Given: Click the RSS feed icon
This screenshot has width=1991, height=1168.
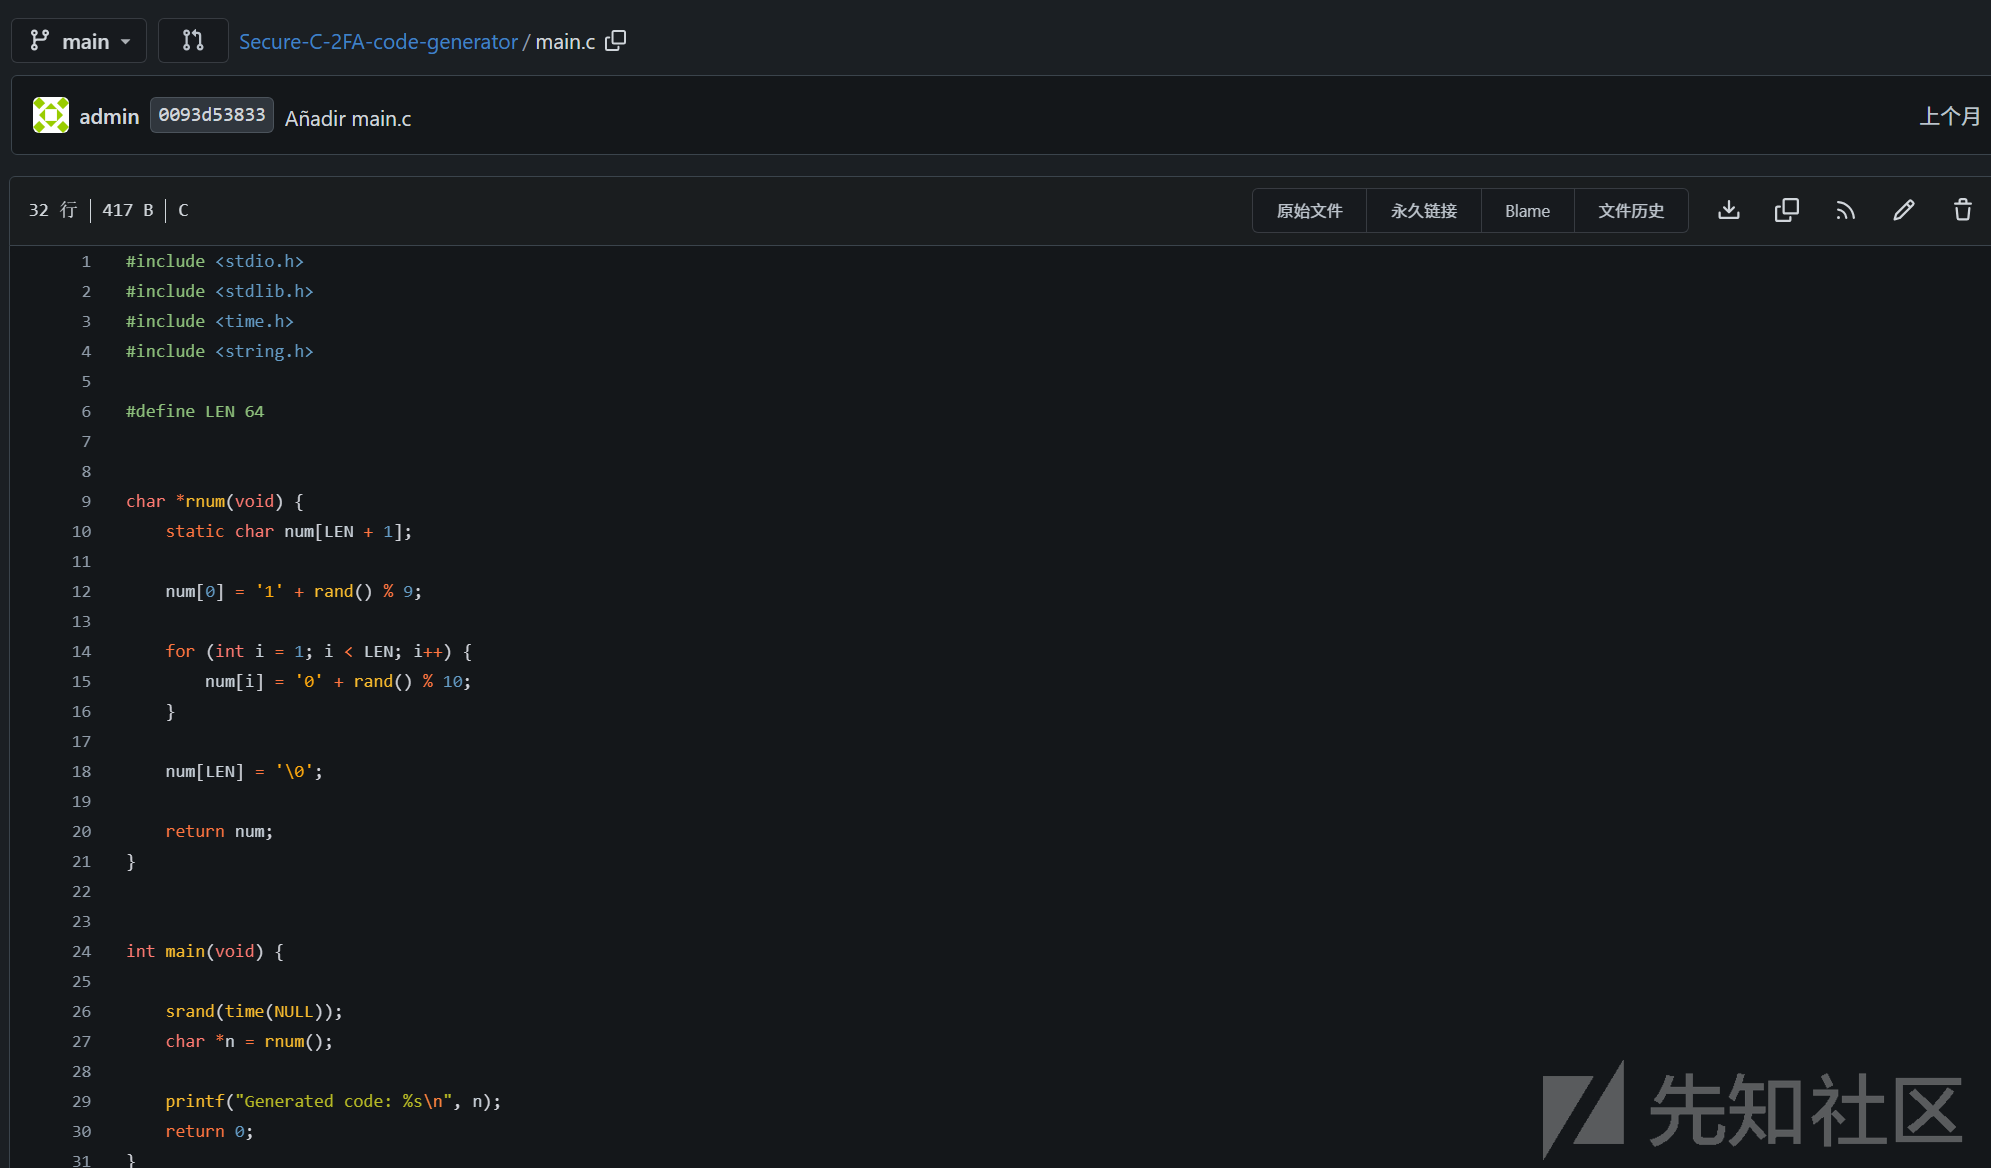Looking at the screenshot, I should [x=1845, y=210].
